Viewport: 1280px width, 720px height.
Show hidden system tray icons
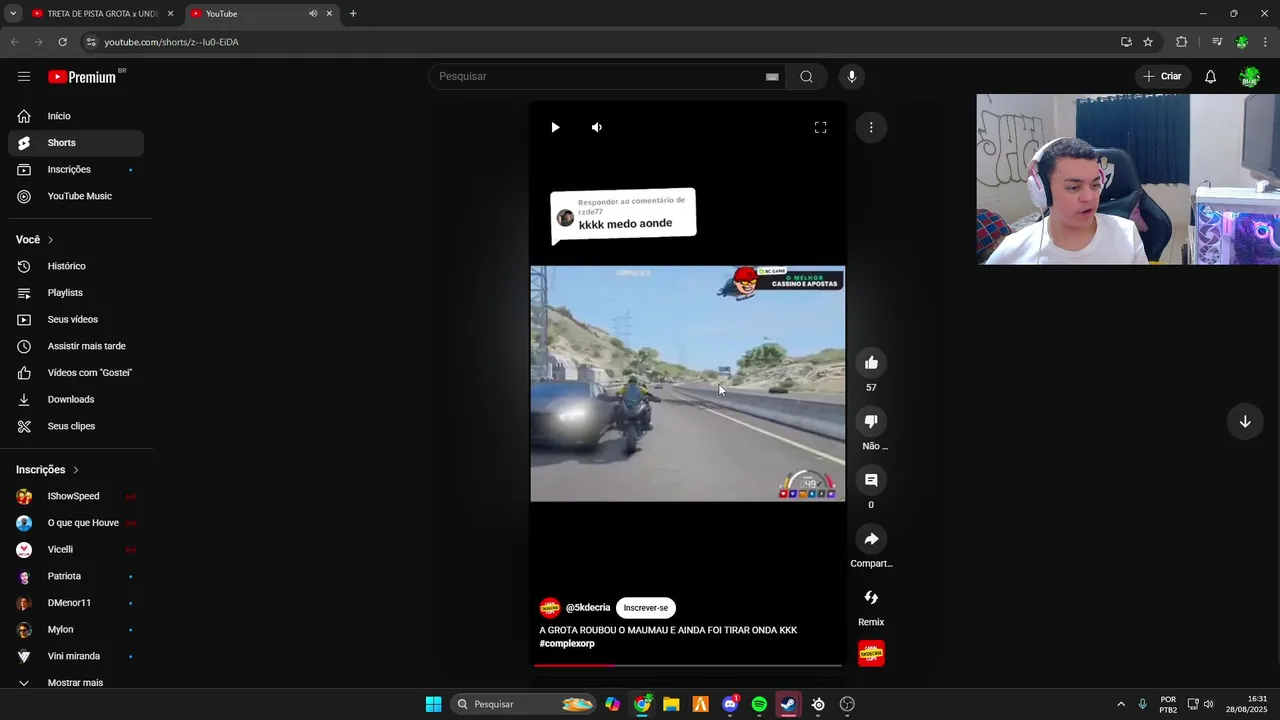(1121, 704)
